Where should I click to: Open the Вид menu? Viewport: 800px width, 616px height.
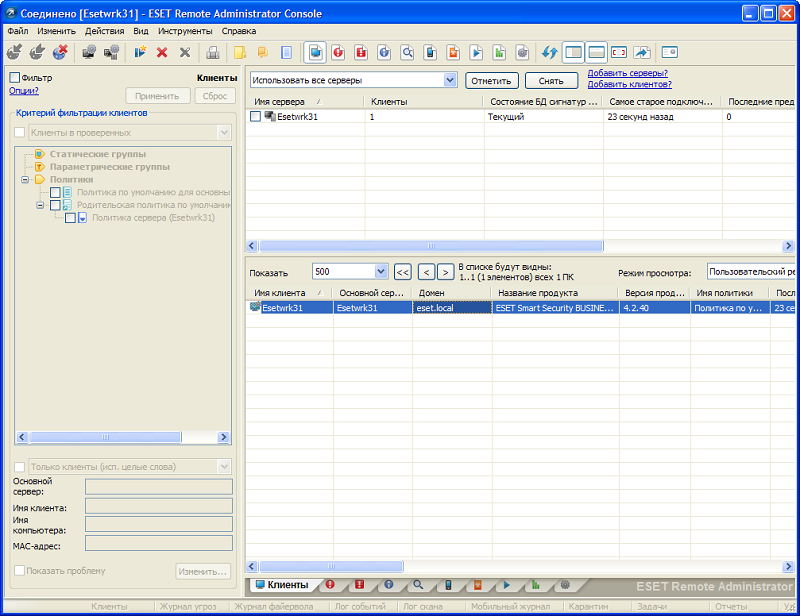[141, 31]
